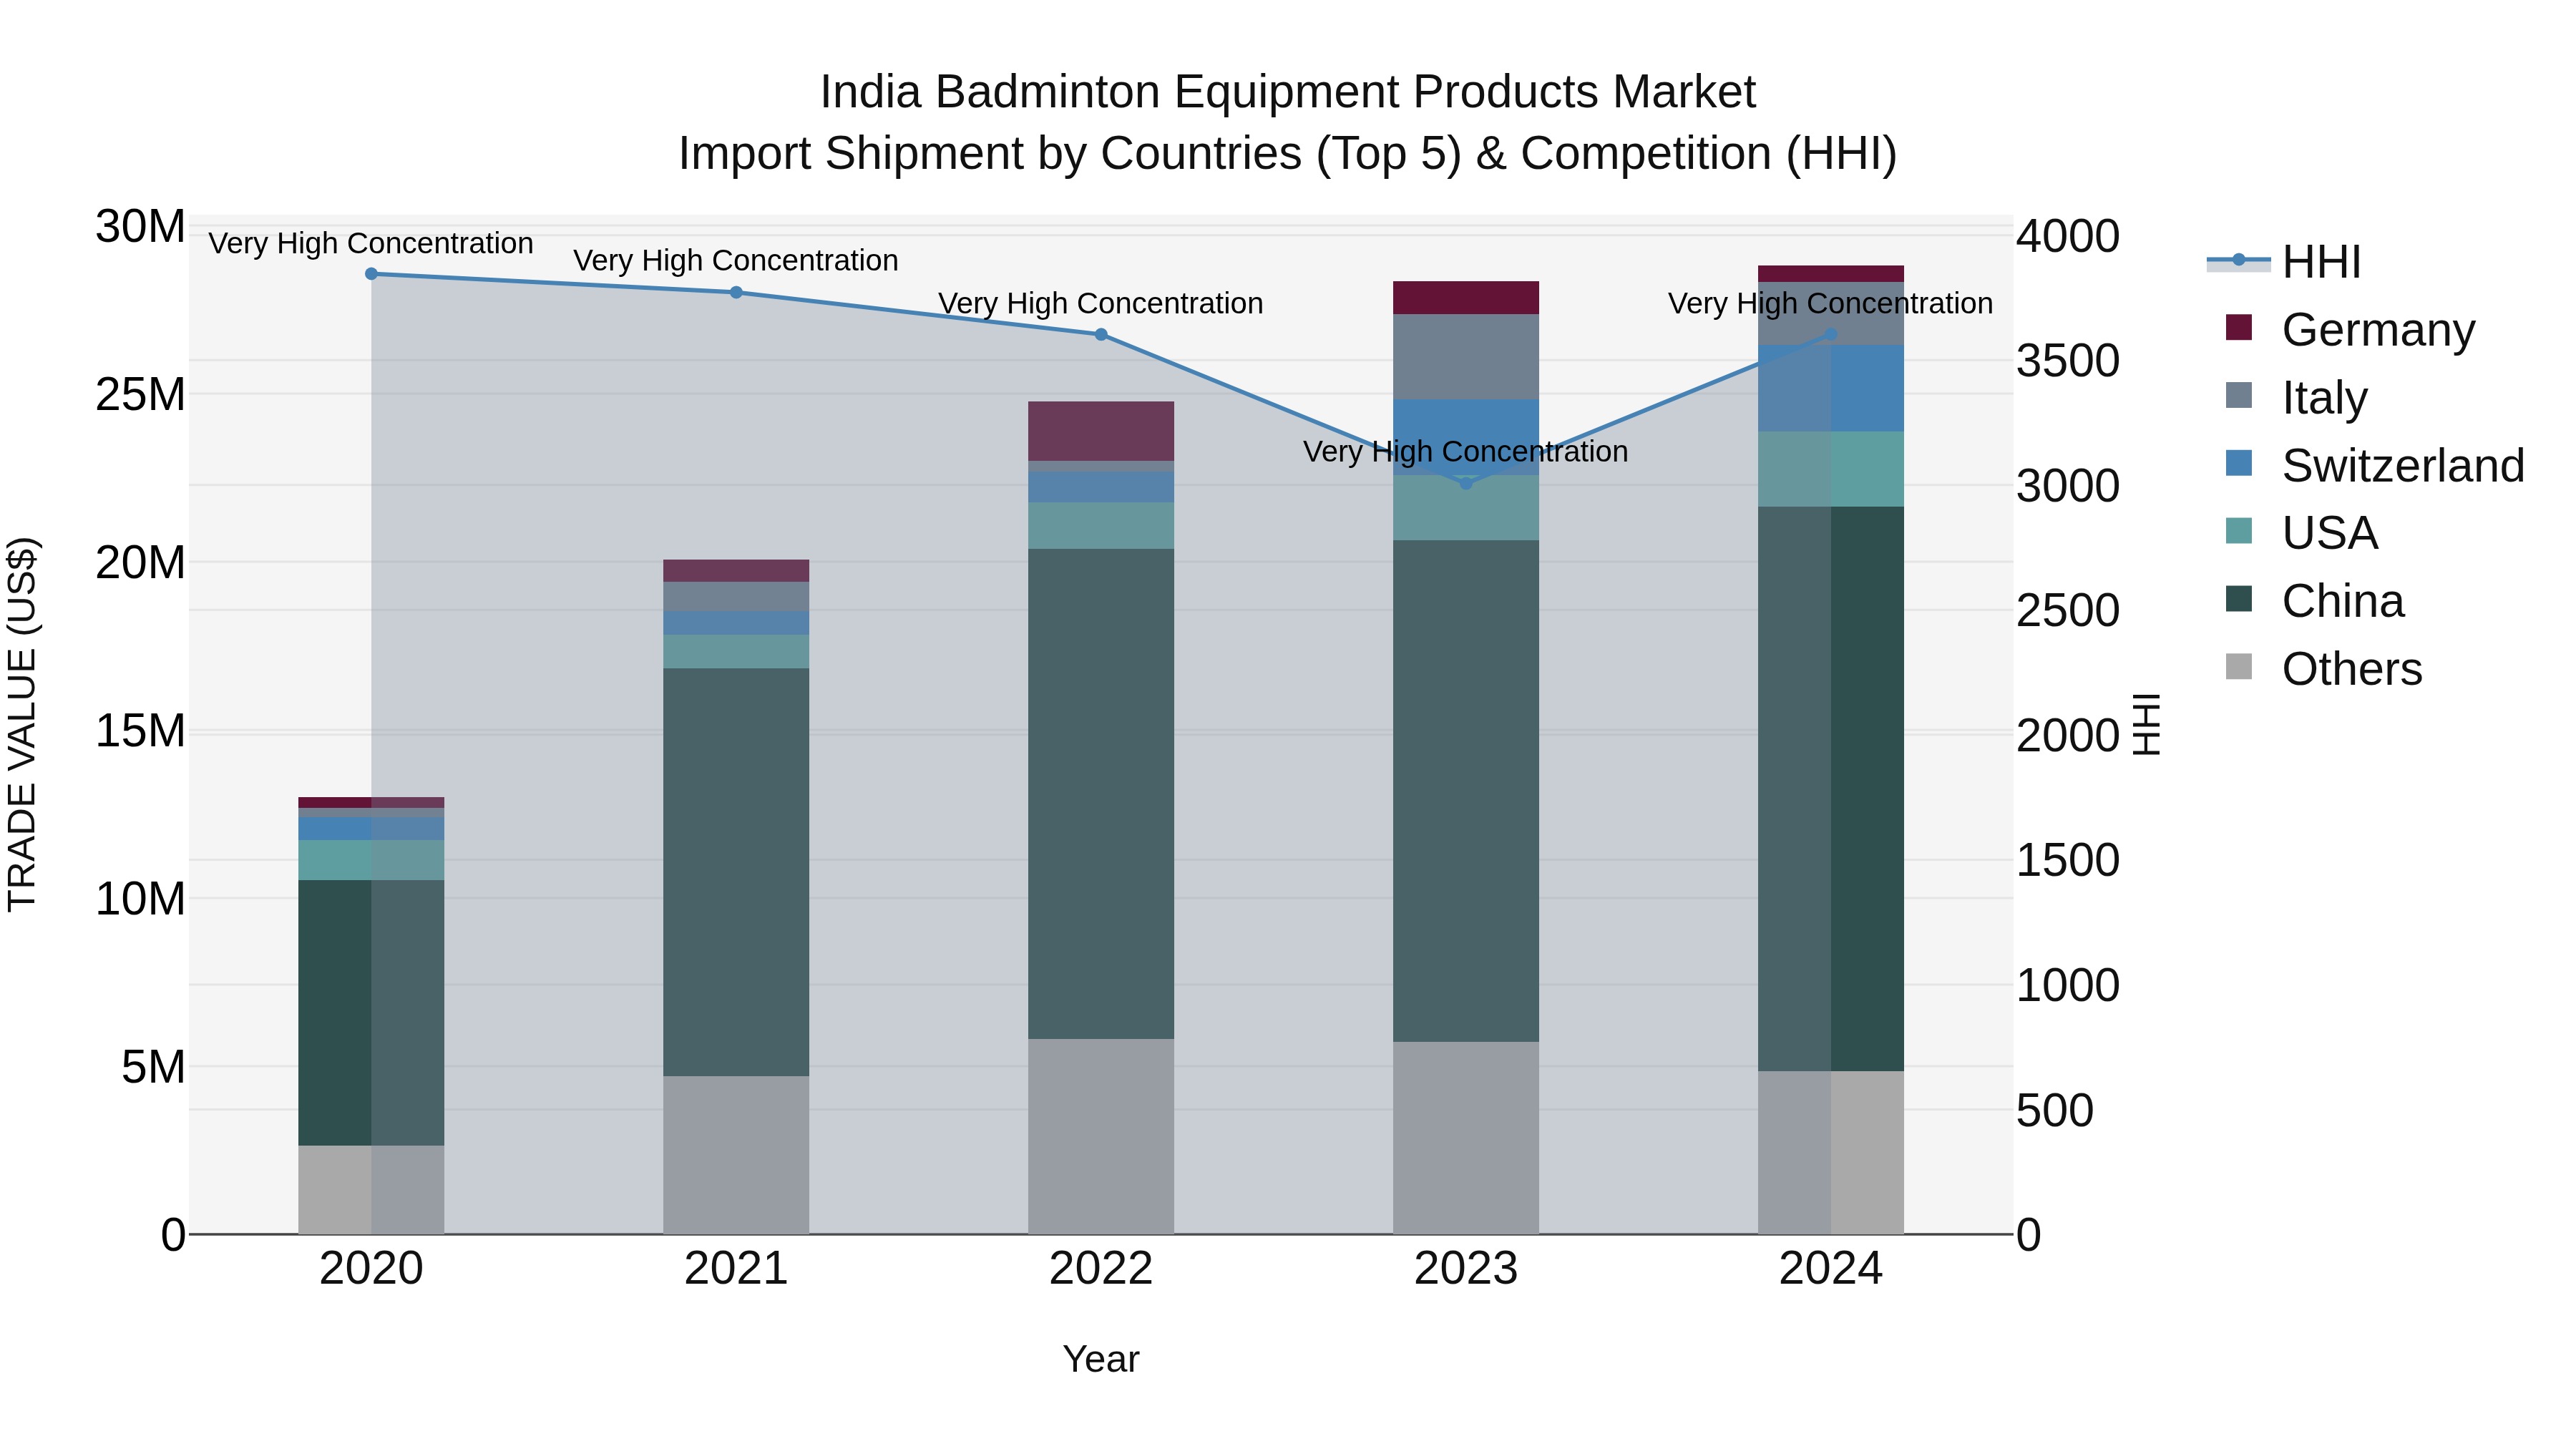The image size is (2576, 1449).
Task: Click the 'Import Shipment by Countries' subtitle line
Action: coord(1288,154)
